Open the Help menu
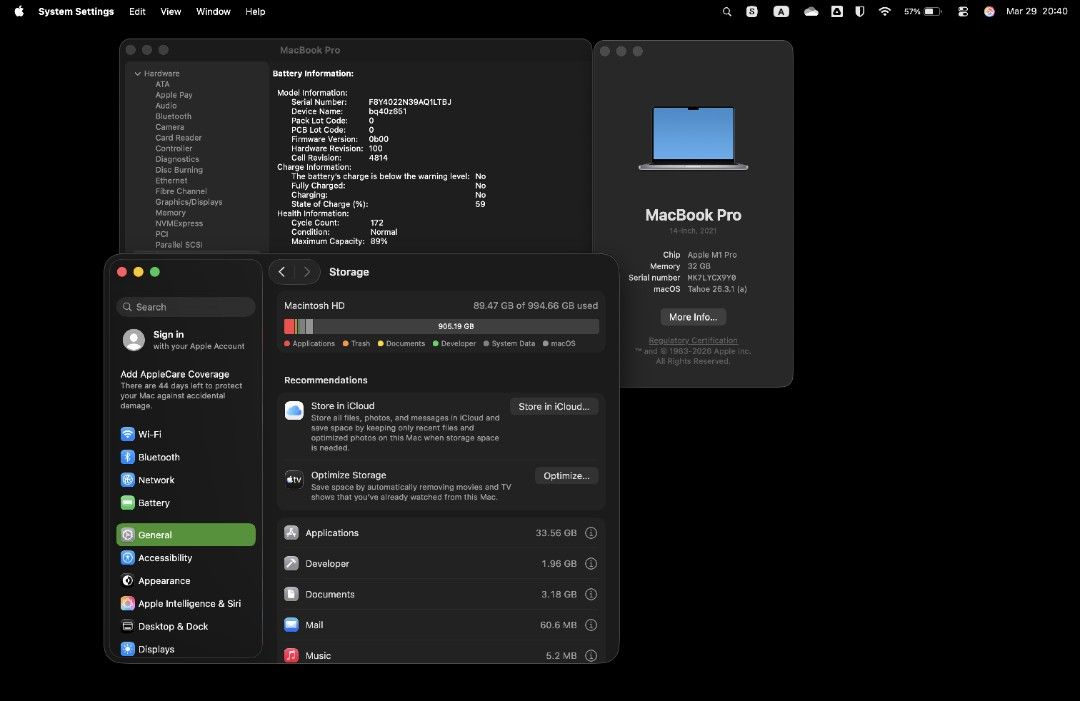The width and height of the screenshot is (1080, 701). point(255,12)
